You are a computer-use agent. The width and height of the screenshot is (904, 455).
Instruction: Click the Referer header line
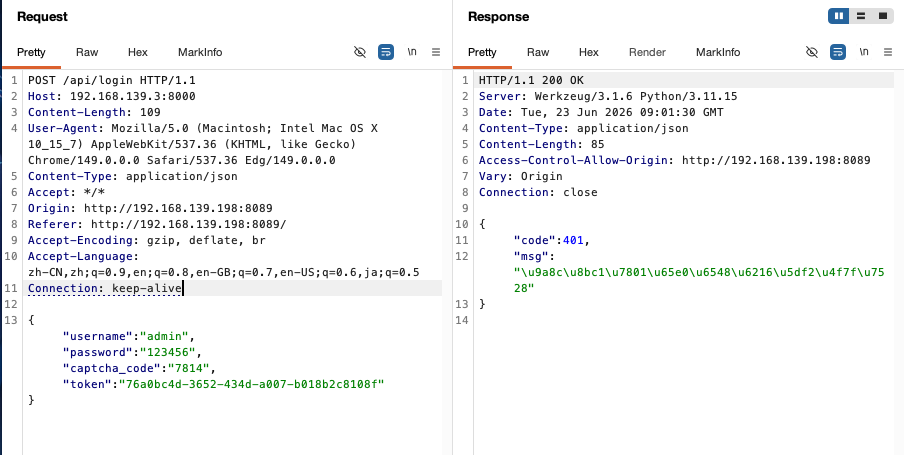pos(157,224)
